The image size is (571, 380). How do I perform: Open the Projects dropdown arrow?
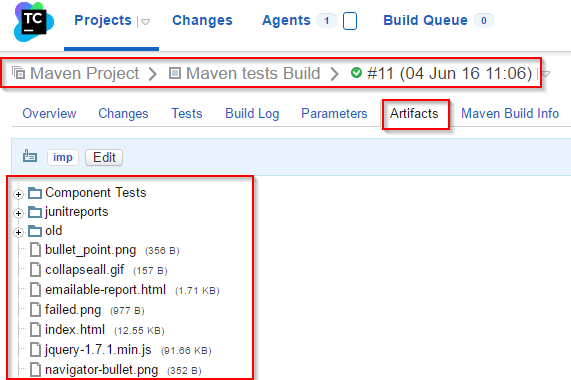coord(145,22)
